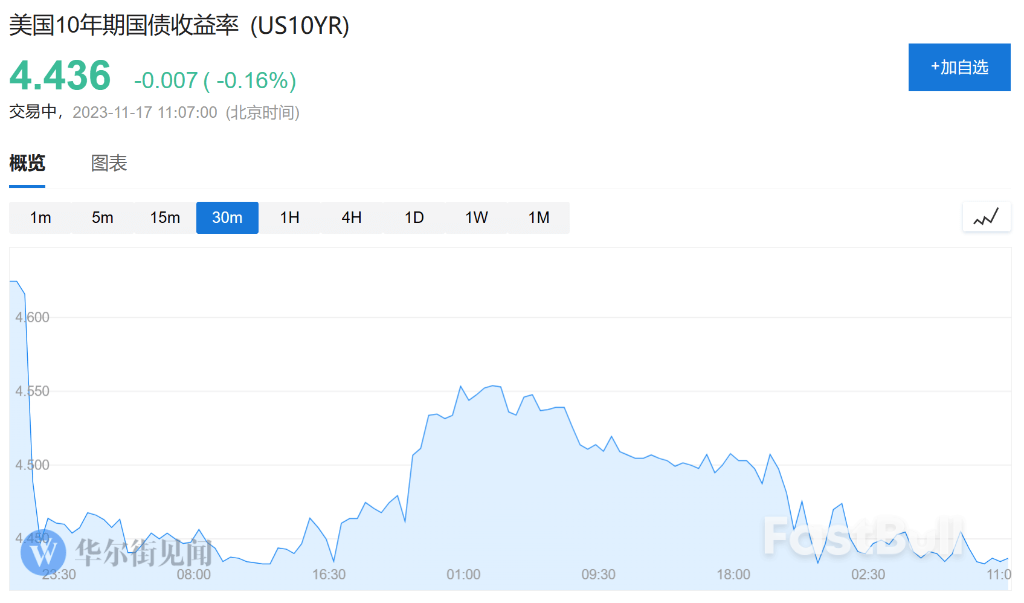
Task: Select the 5m interval
Action: pos(103,218)
